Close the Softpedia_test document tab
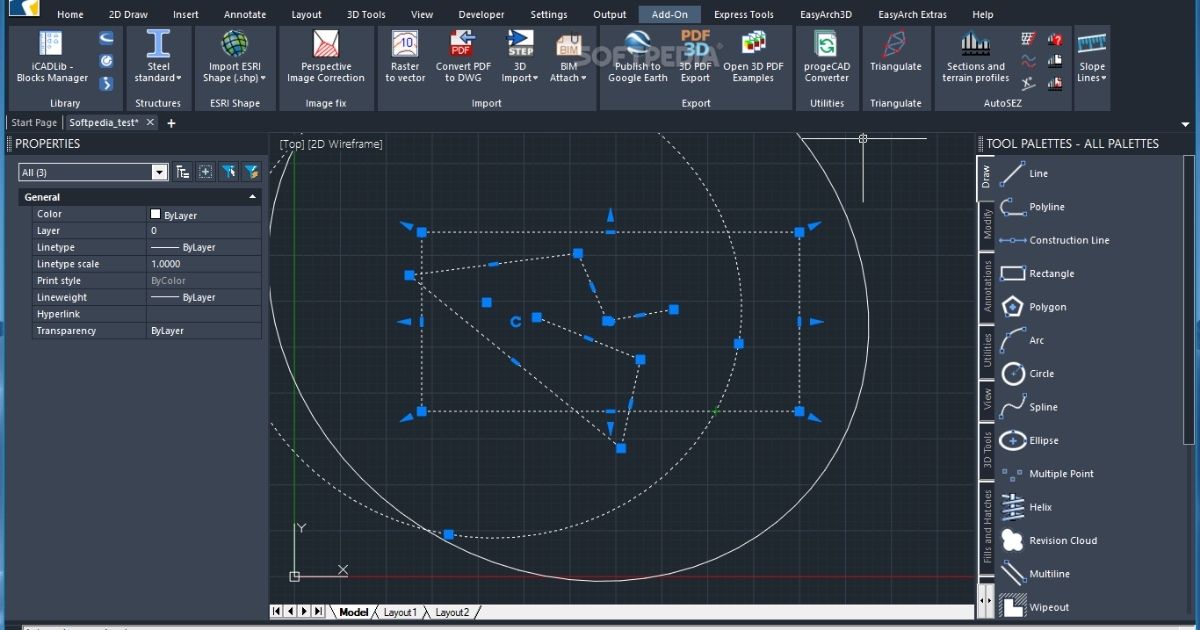Screen dimensions: 1200x630 click(150, 122)
